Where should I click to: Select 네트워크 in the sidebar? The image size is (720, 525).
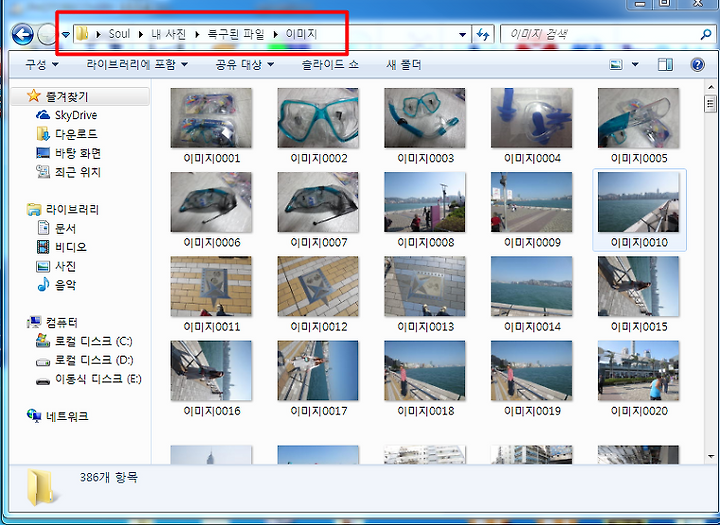pyautogui.click(x=67, y=417)
